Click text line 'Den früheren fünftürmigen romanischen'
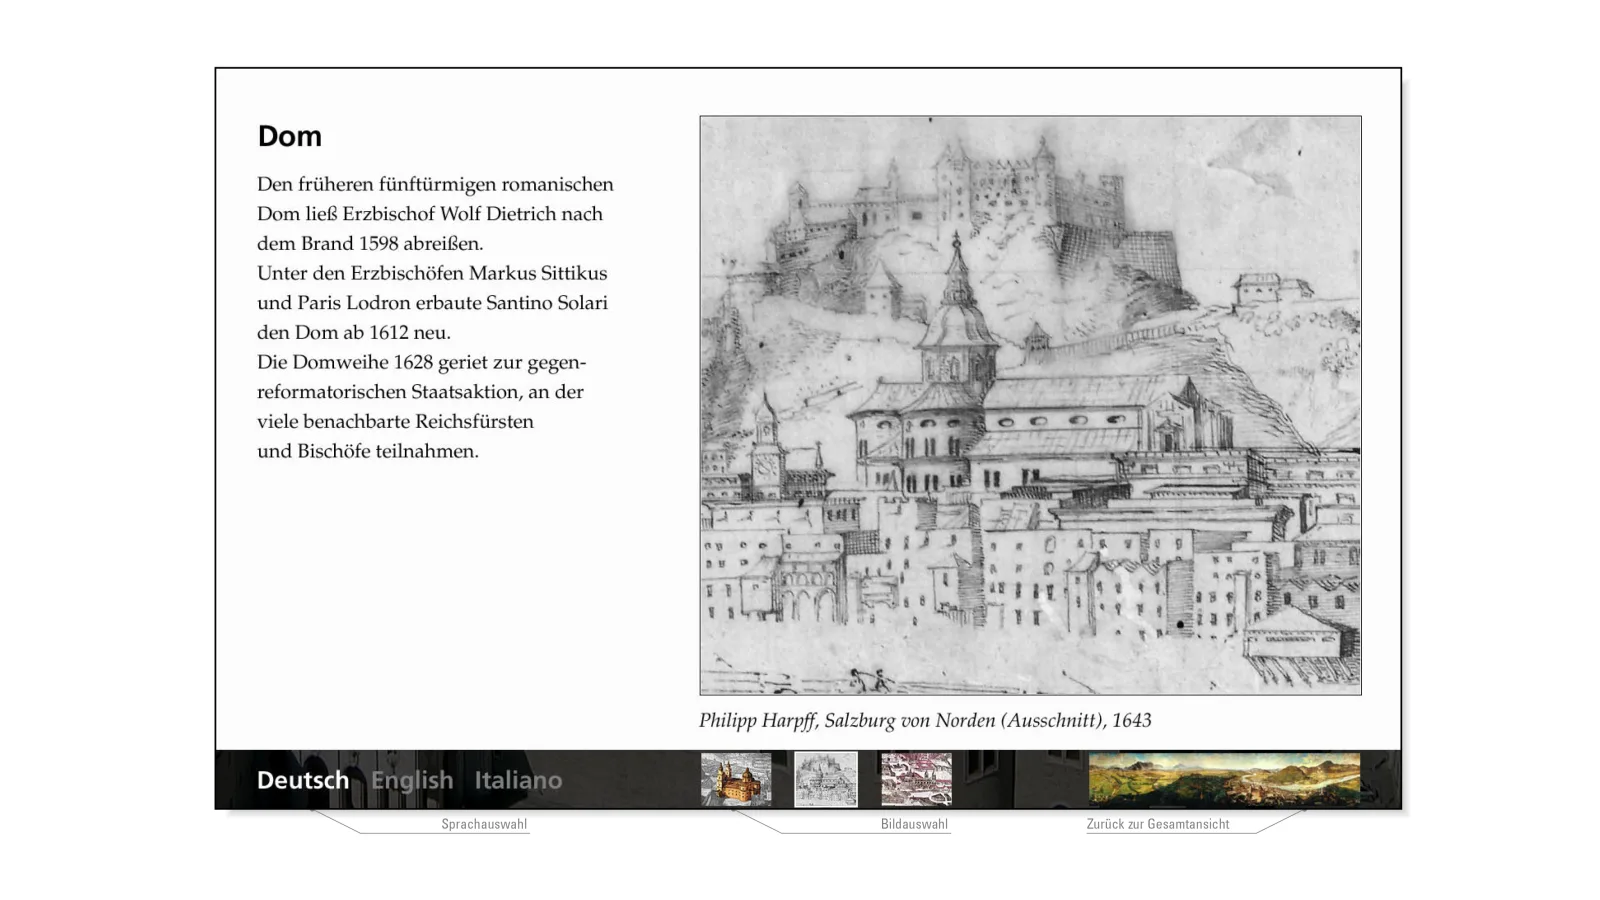1600x900 pixels. [x=435, y=185]
